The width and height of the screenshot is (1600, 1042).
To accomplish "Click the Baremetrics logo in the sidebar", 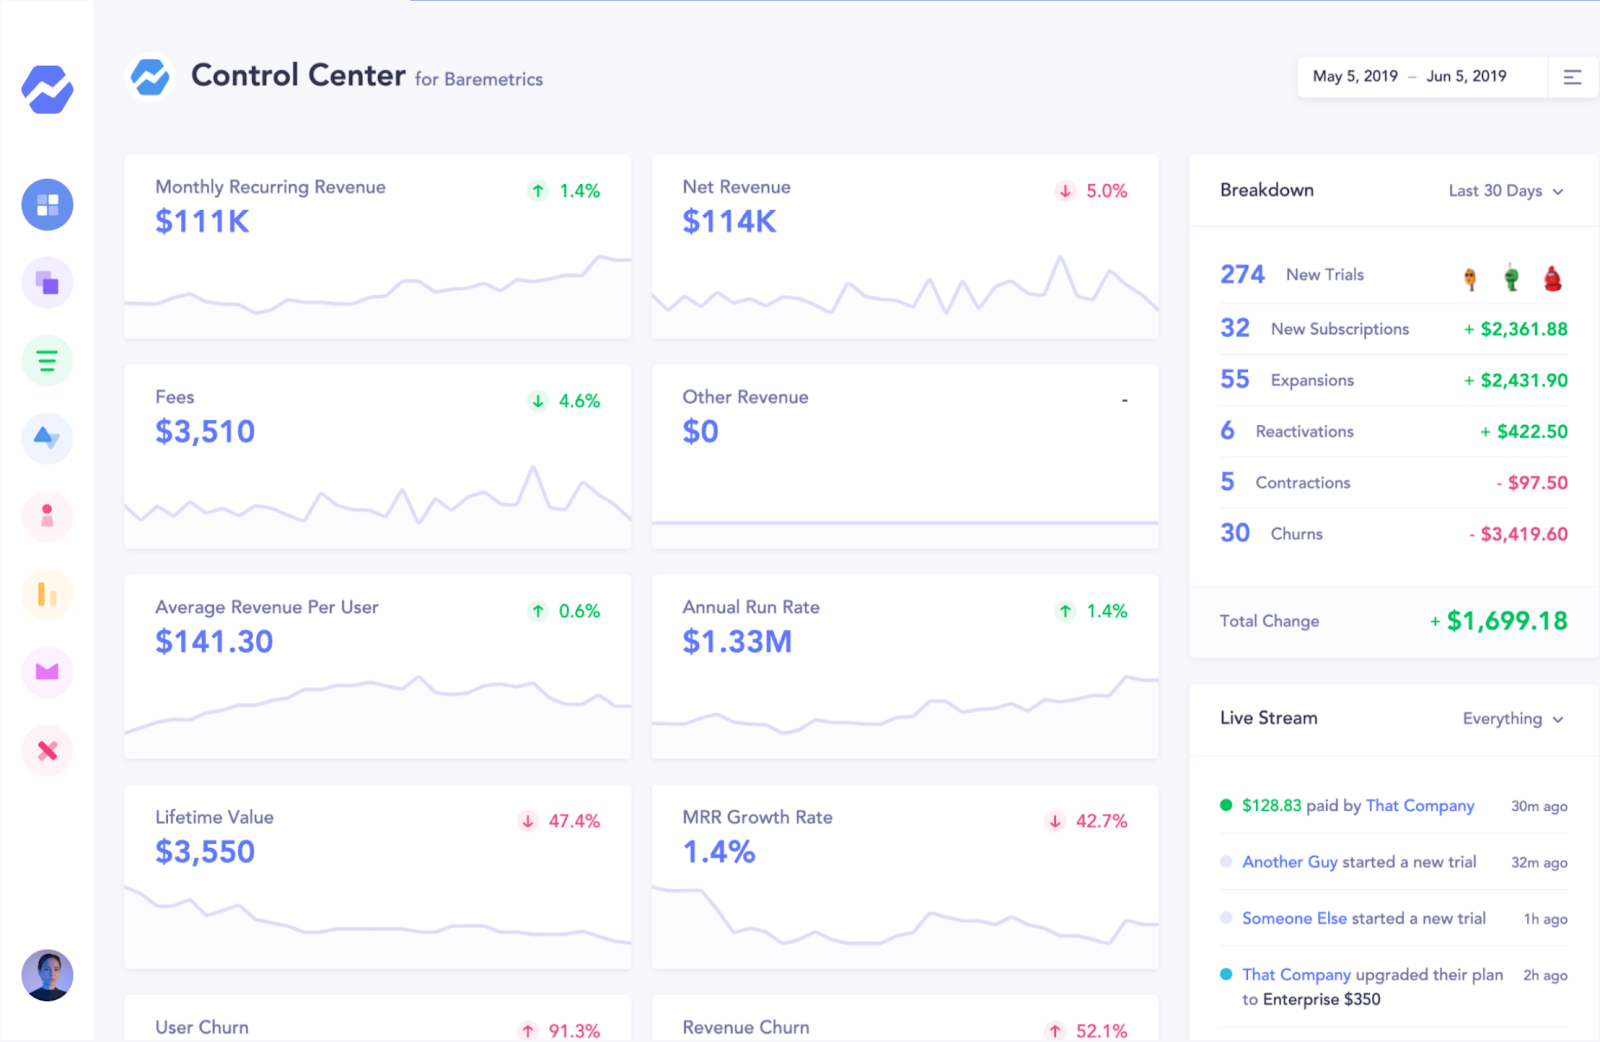I will [47, 90].
